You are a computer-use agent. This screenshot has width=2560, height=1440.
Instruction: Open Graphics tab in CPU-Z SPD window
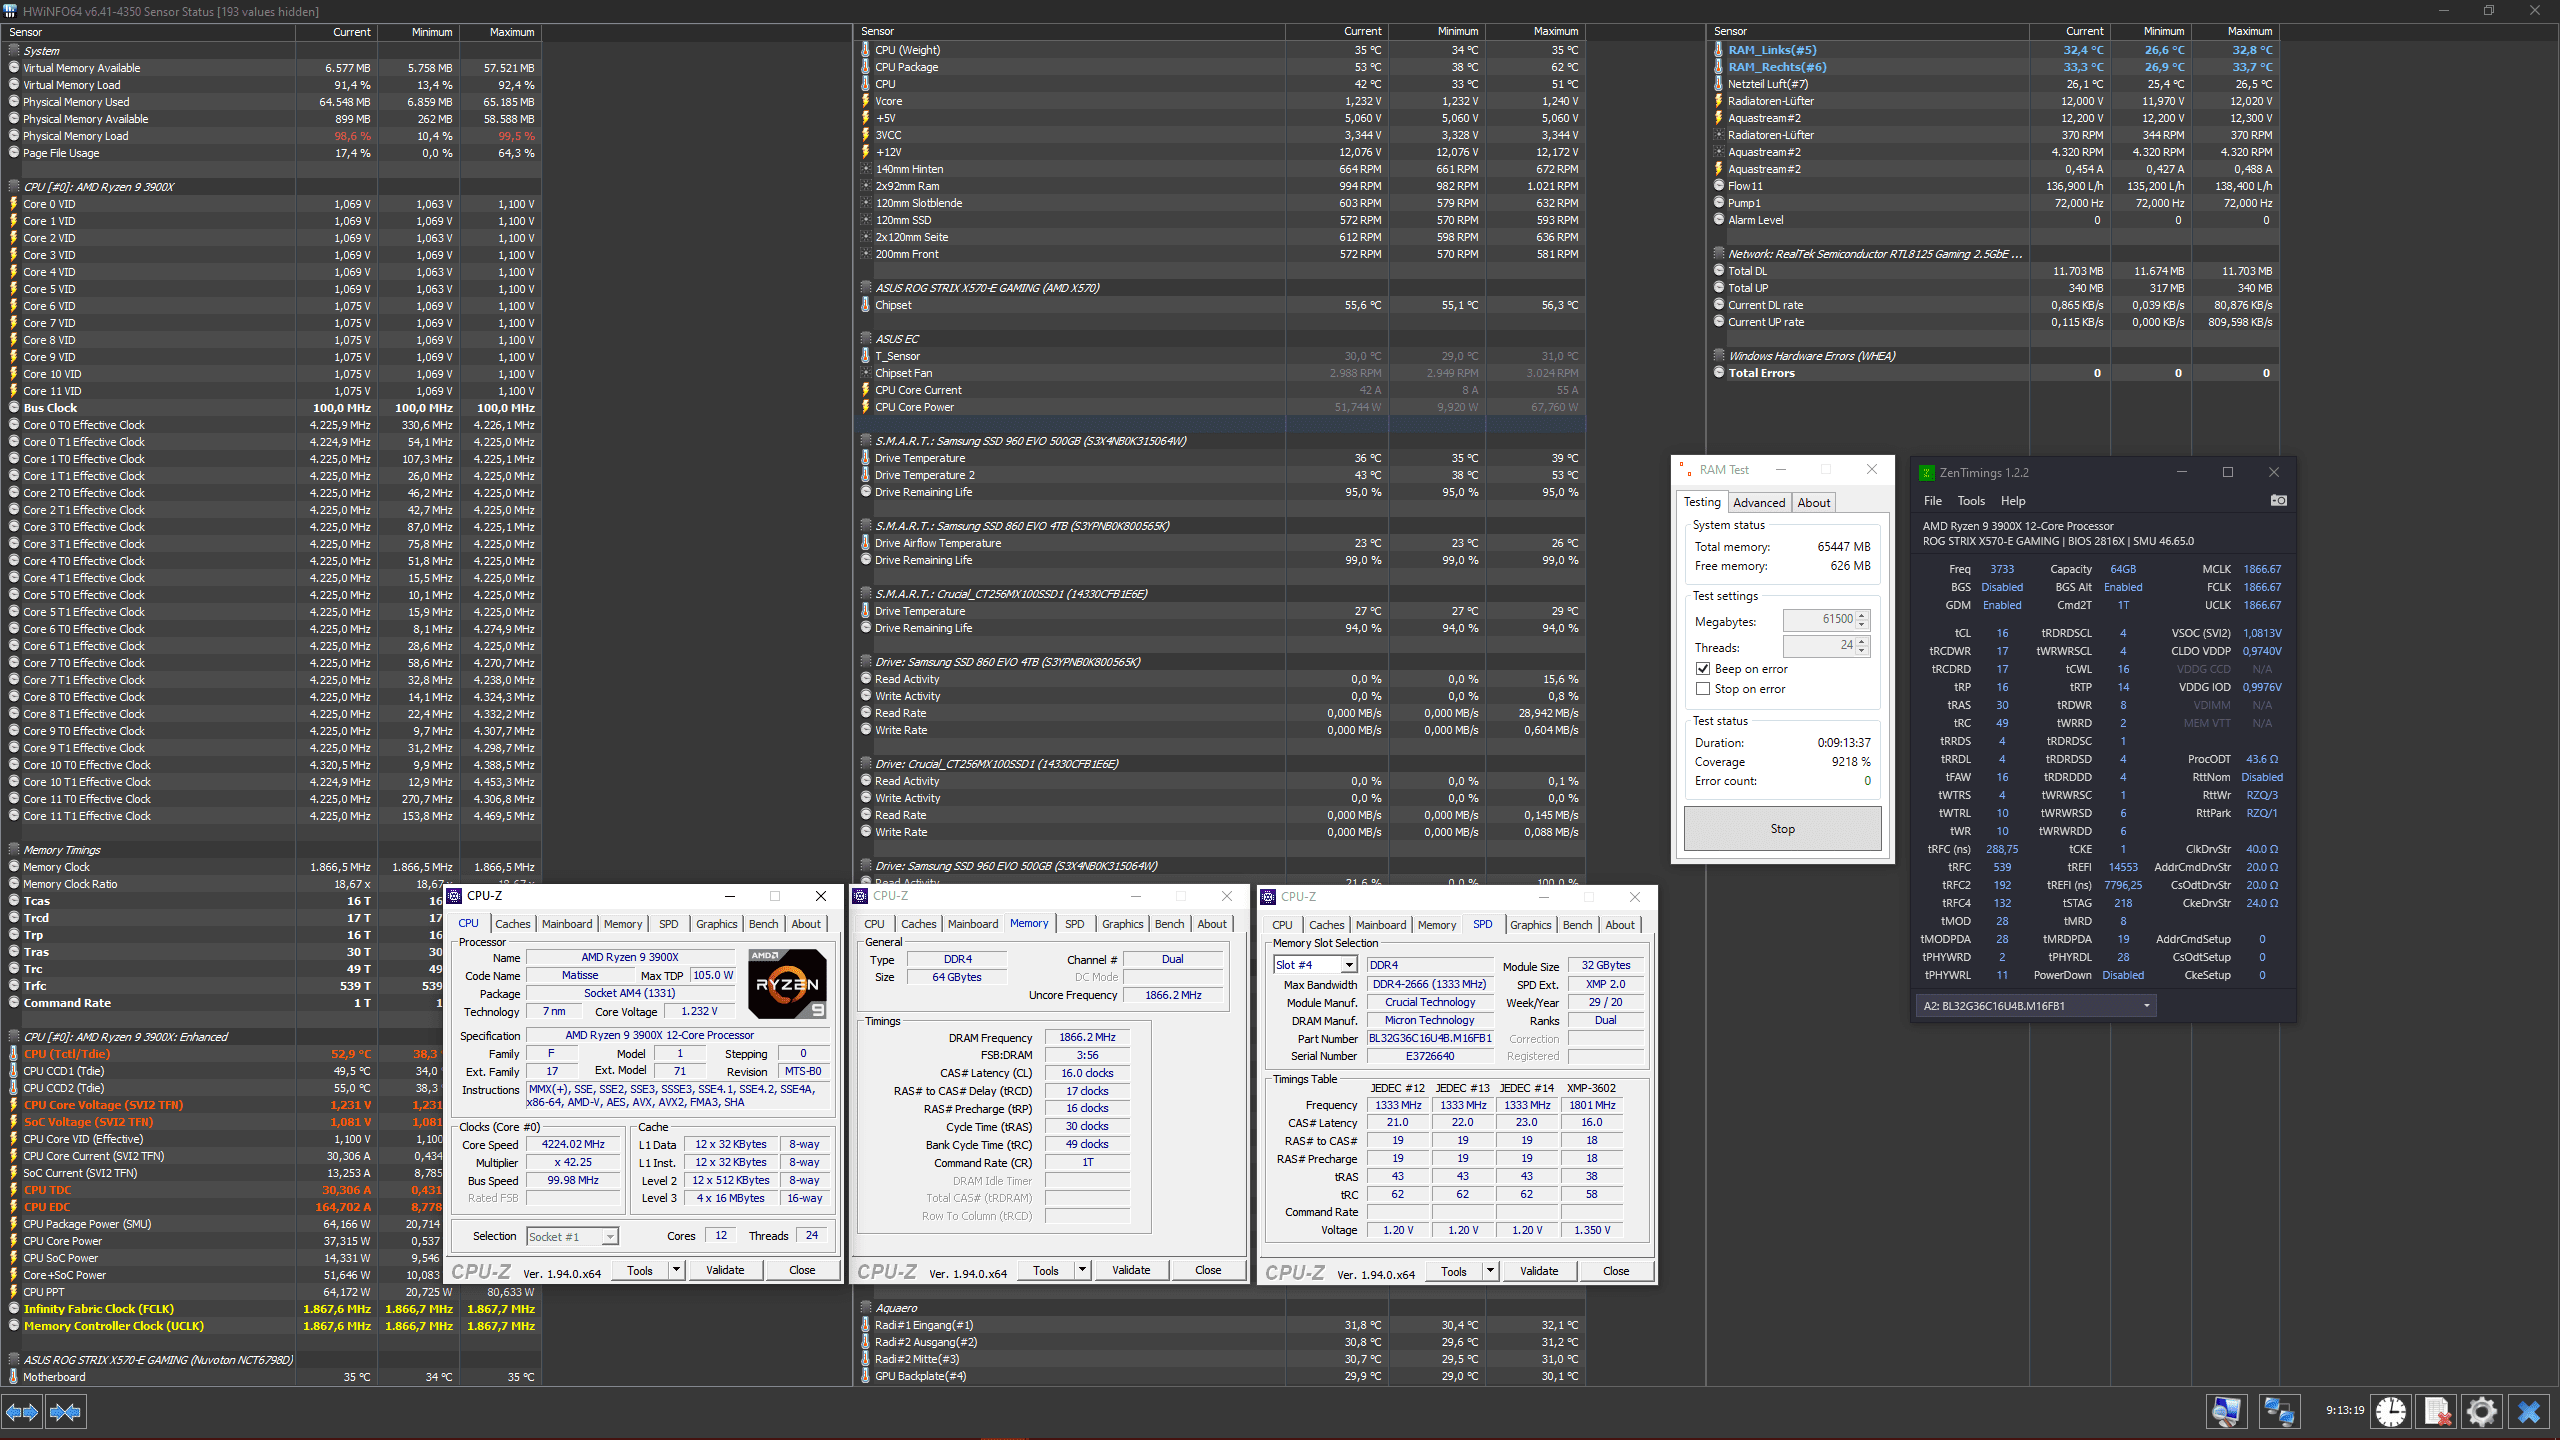[x=1531, y=925]
